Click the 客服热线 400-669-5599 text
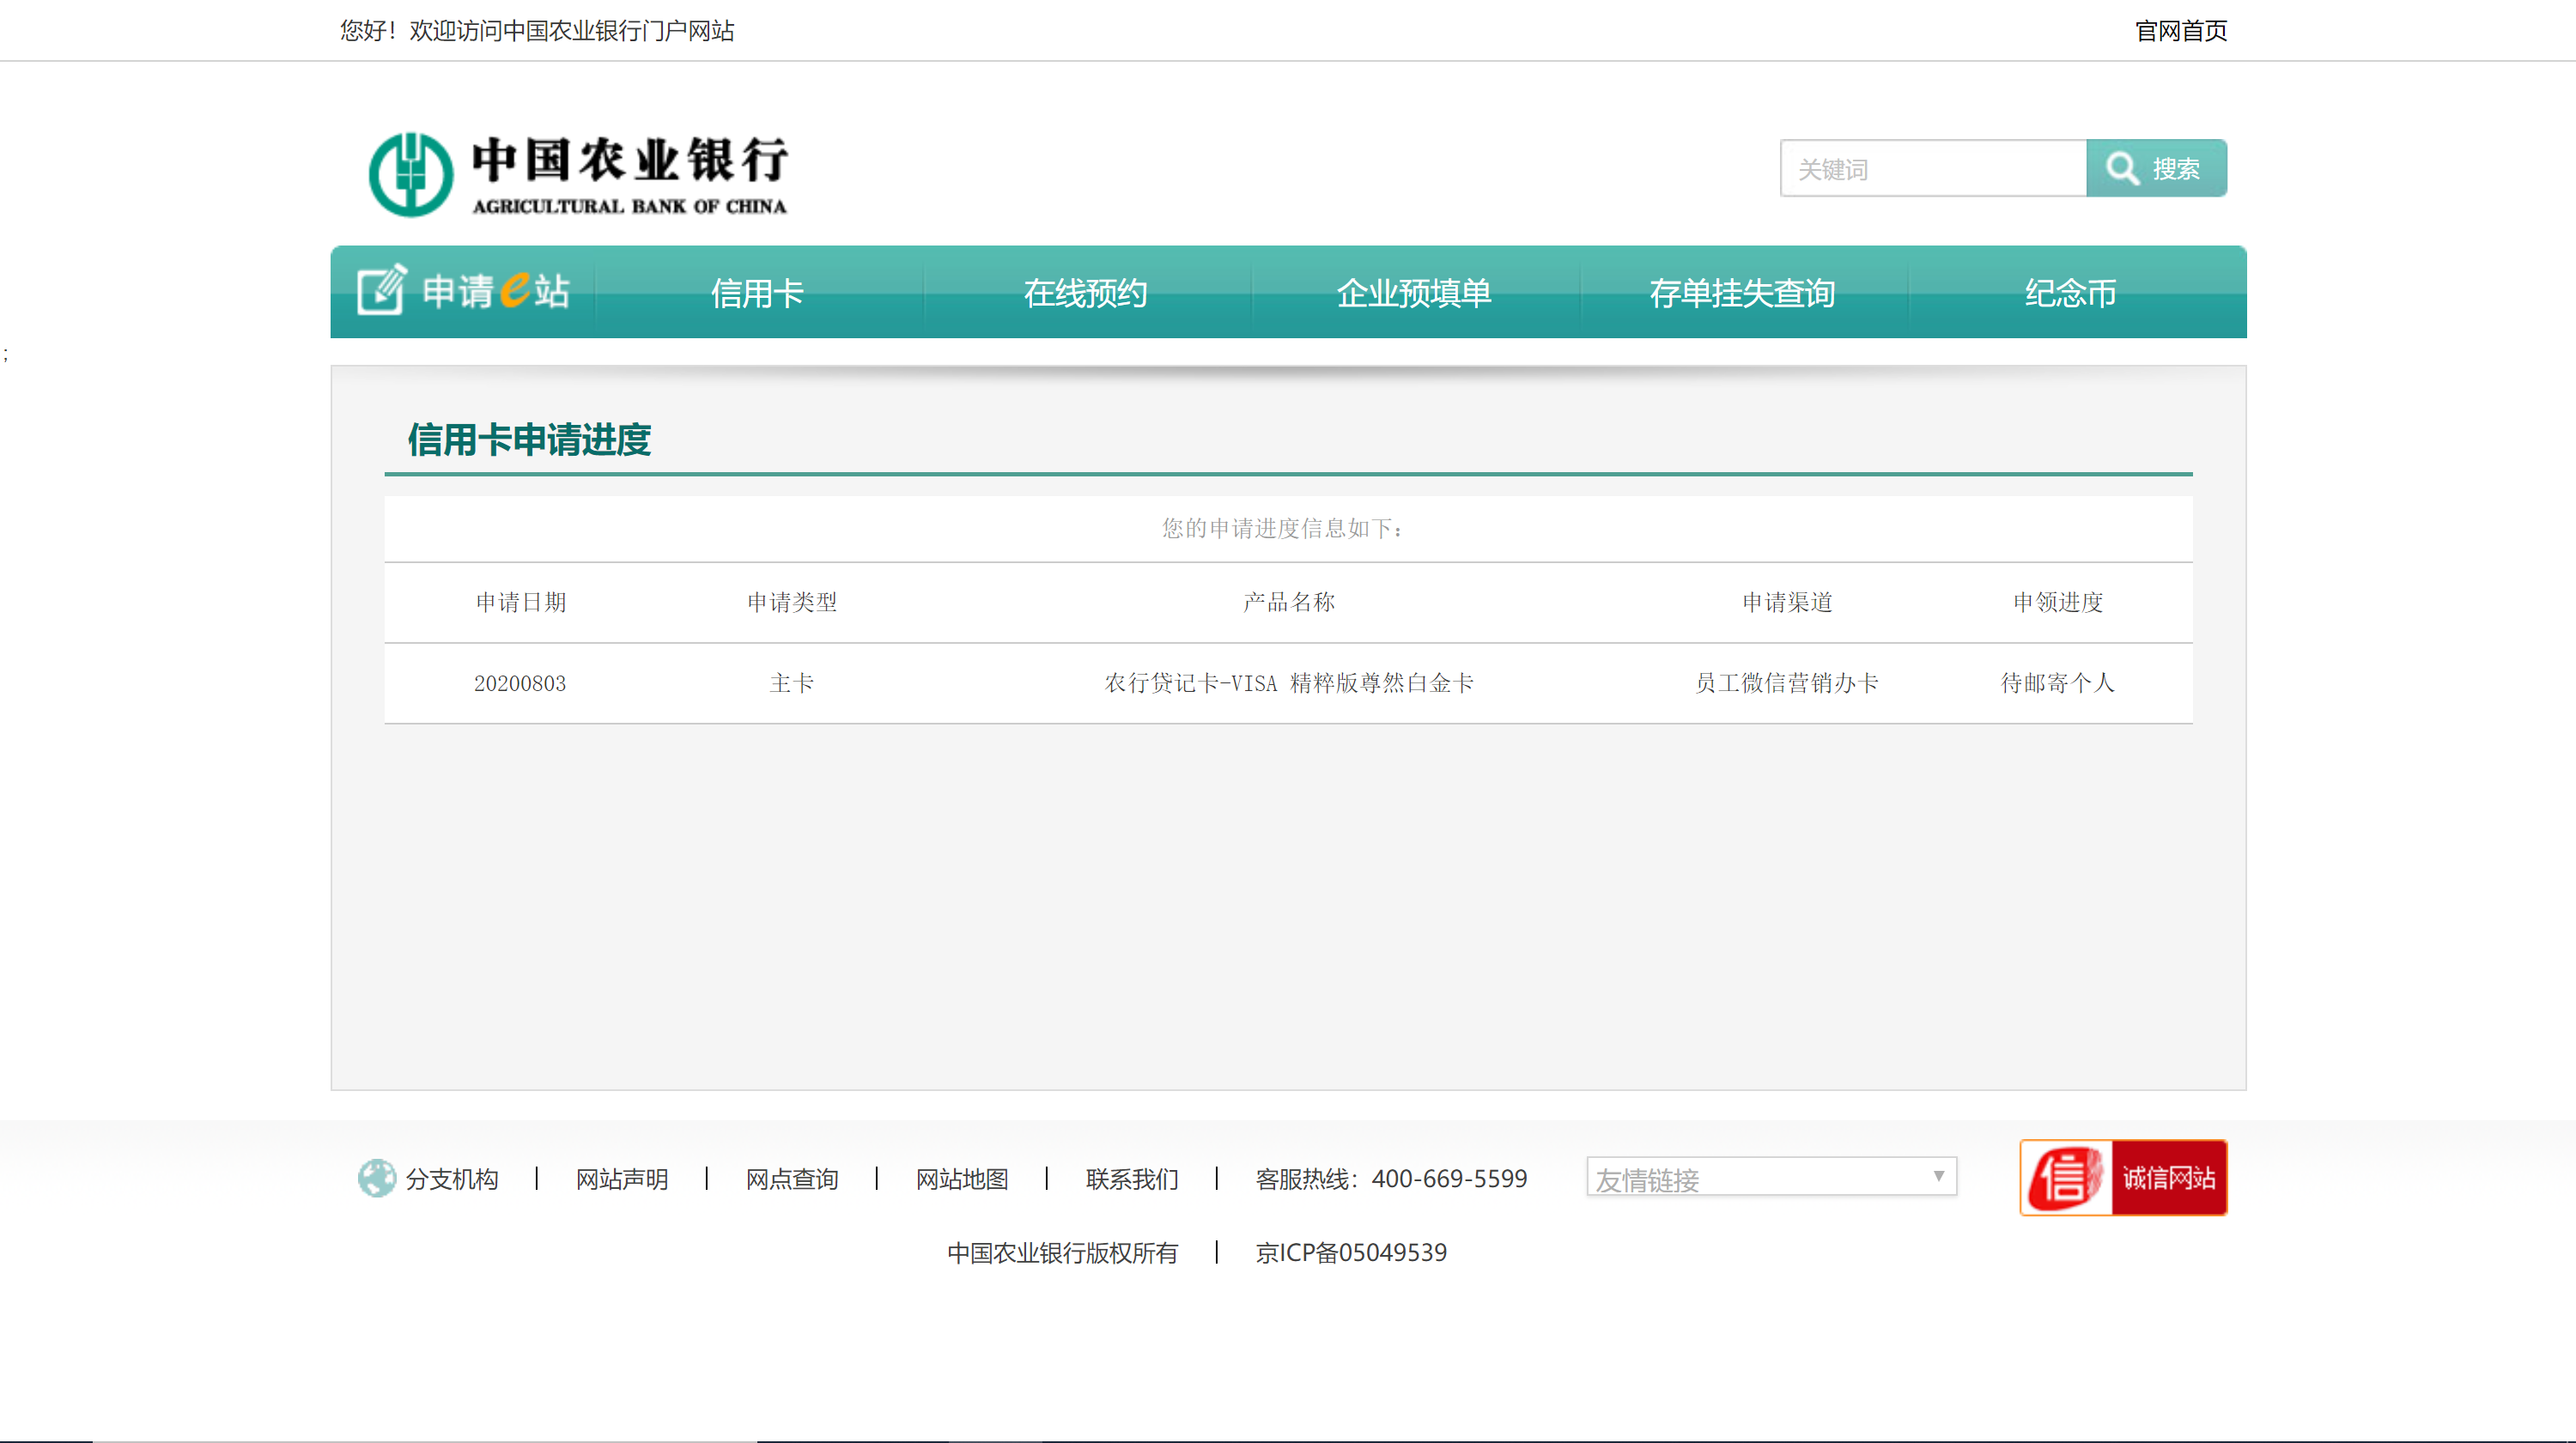Screen dimensions: 2576x1443 point(1391,1179)
